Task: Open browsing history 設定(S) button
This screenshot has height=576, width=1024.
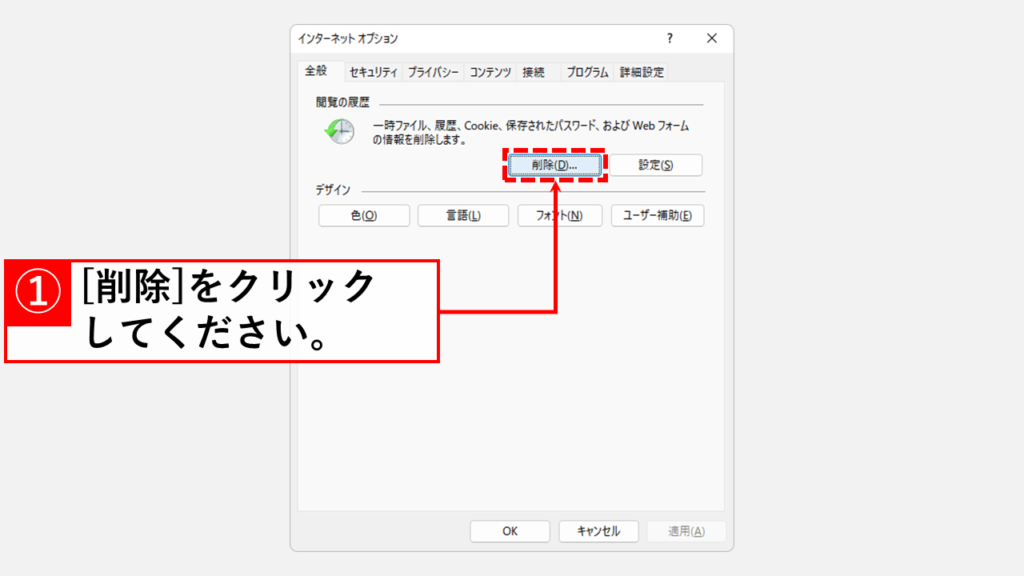Action: [x=656, y=165]
